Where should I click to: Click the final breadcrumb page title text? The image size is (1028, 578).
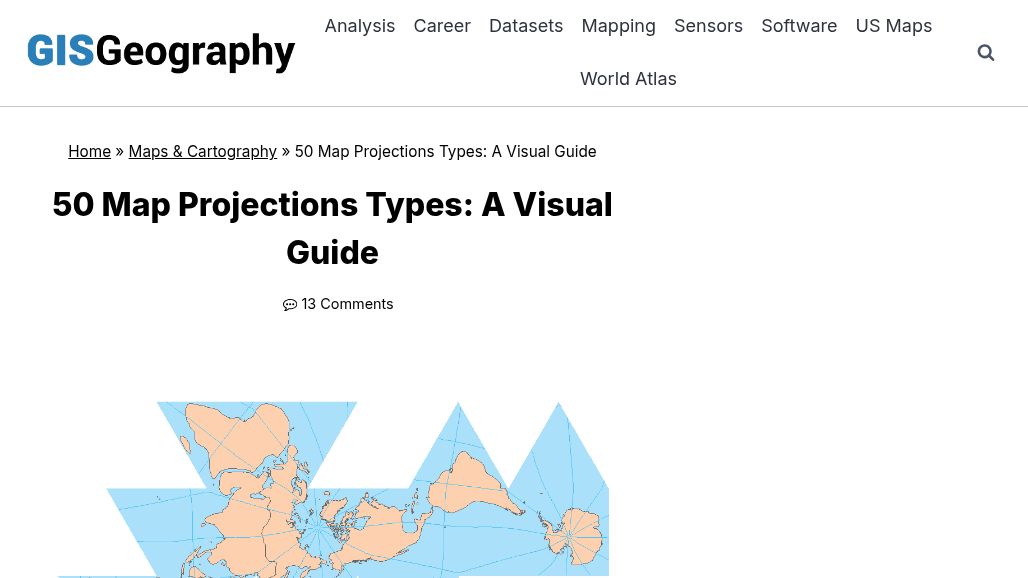(x=445, y=152)
